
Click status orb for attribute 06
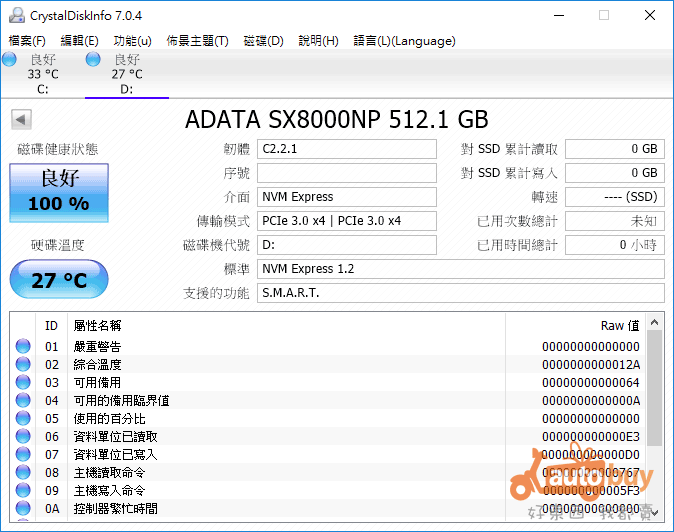(x=23, y=436)
